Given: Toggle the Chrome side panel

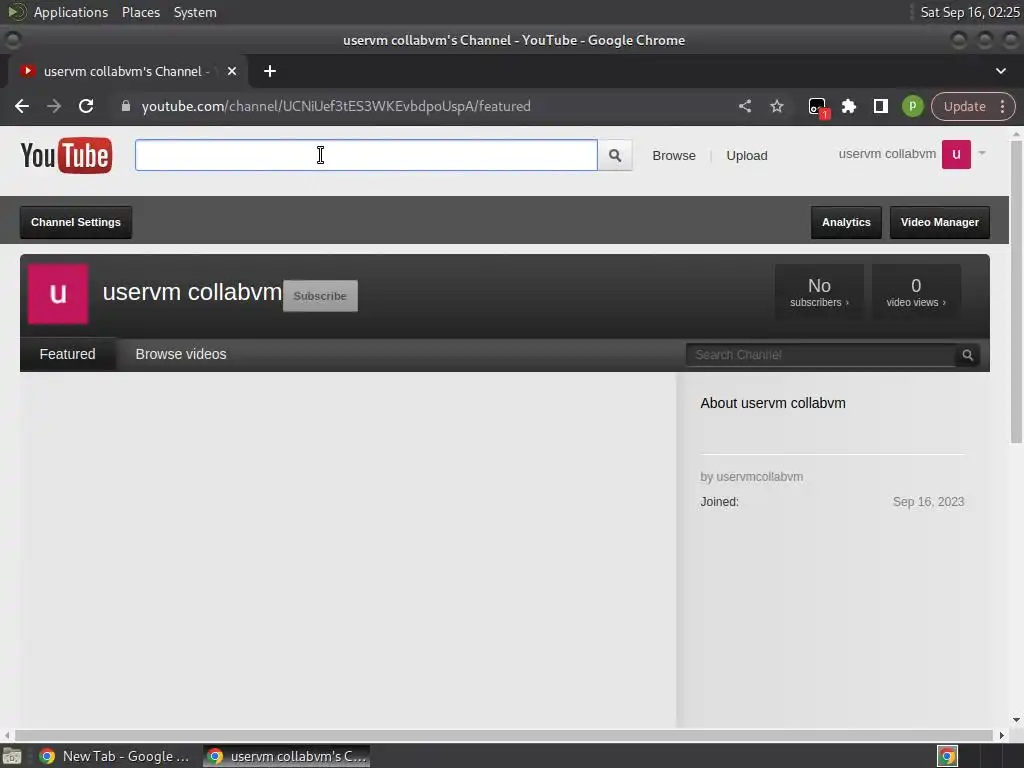Looking at the screenshot, I should 880,106.
